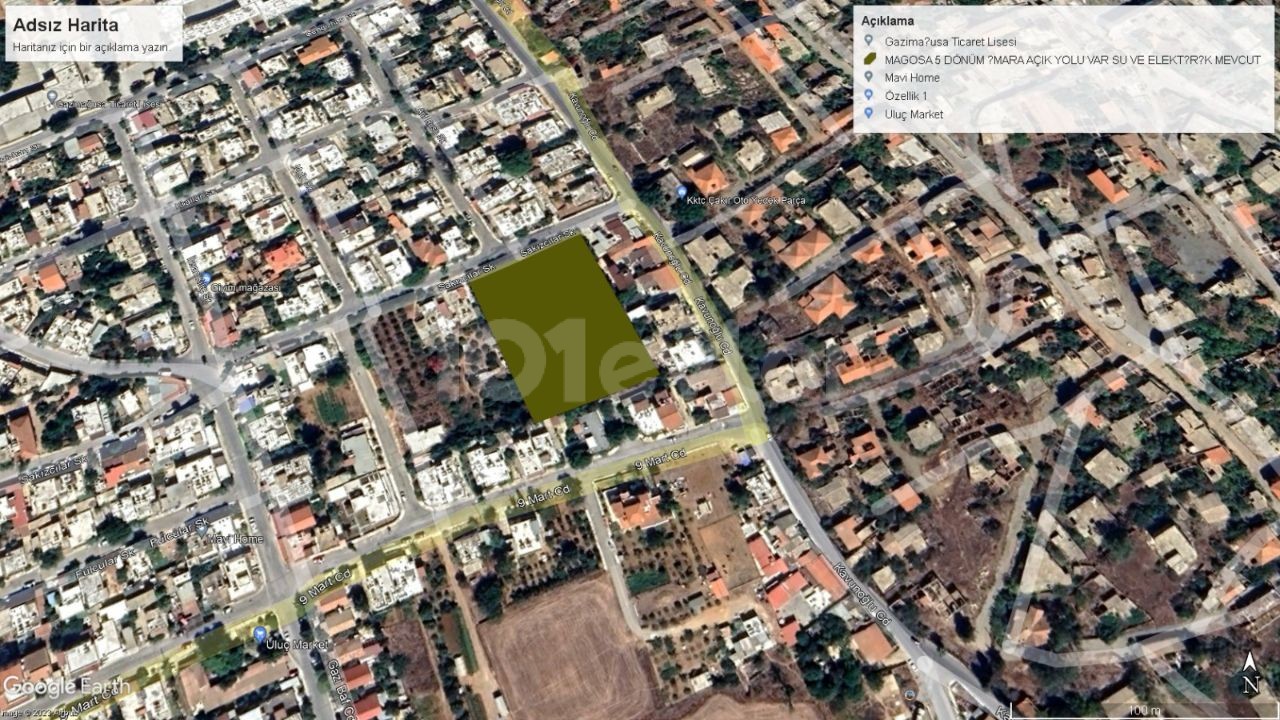Click the Gazima?usa Ticaret Lisesi legend pin icon
This screenshot has width=1280, height=720.
point(868,41)
